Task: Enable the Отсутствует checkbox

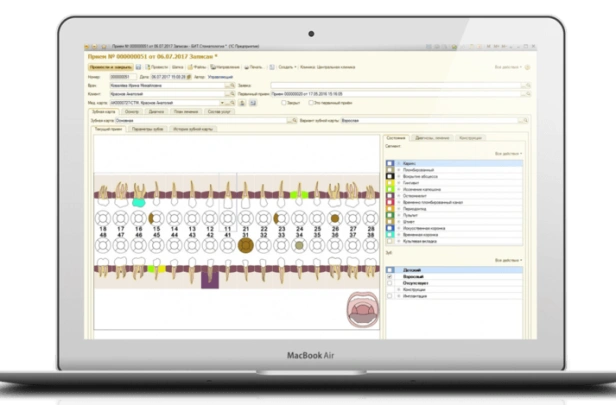Action: [390, 283]
